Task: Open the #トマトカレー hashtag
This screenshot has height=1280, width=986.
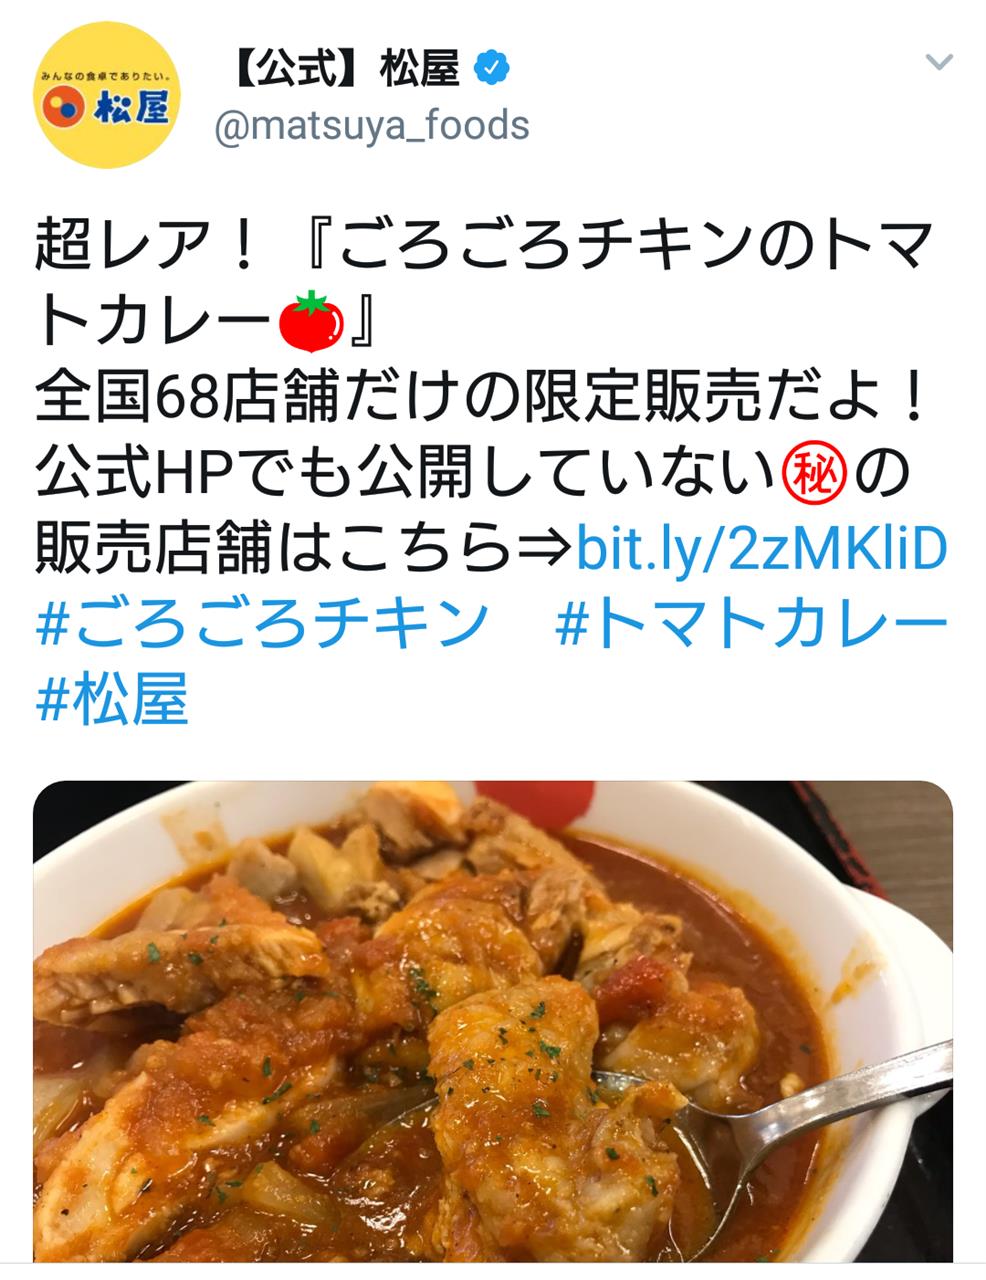Action: pyautogui.click(x=750, y=622)
